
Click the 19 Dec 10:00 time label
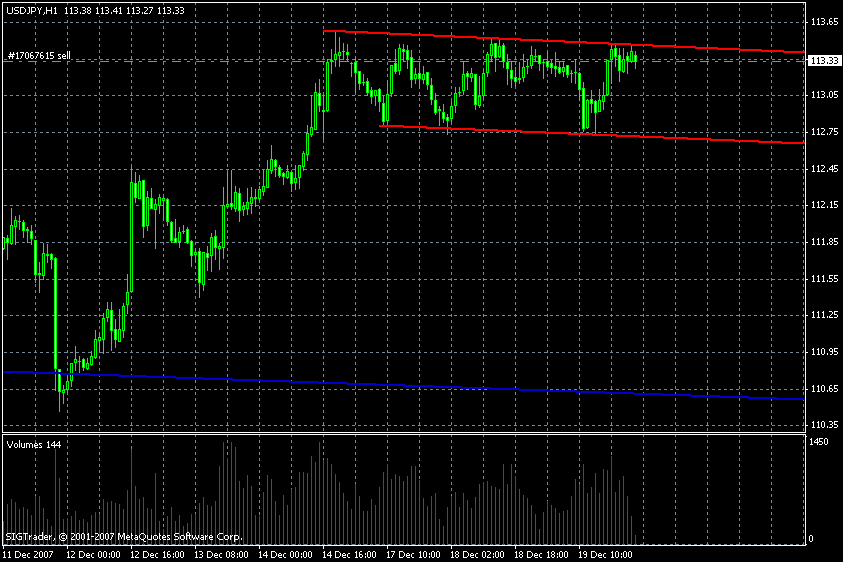tap(605, 554)
